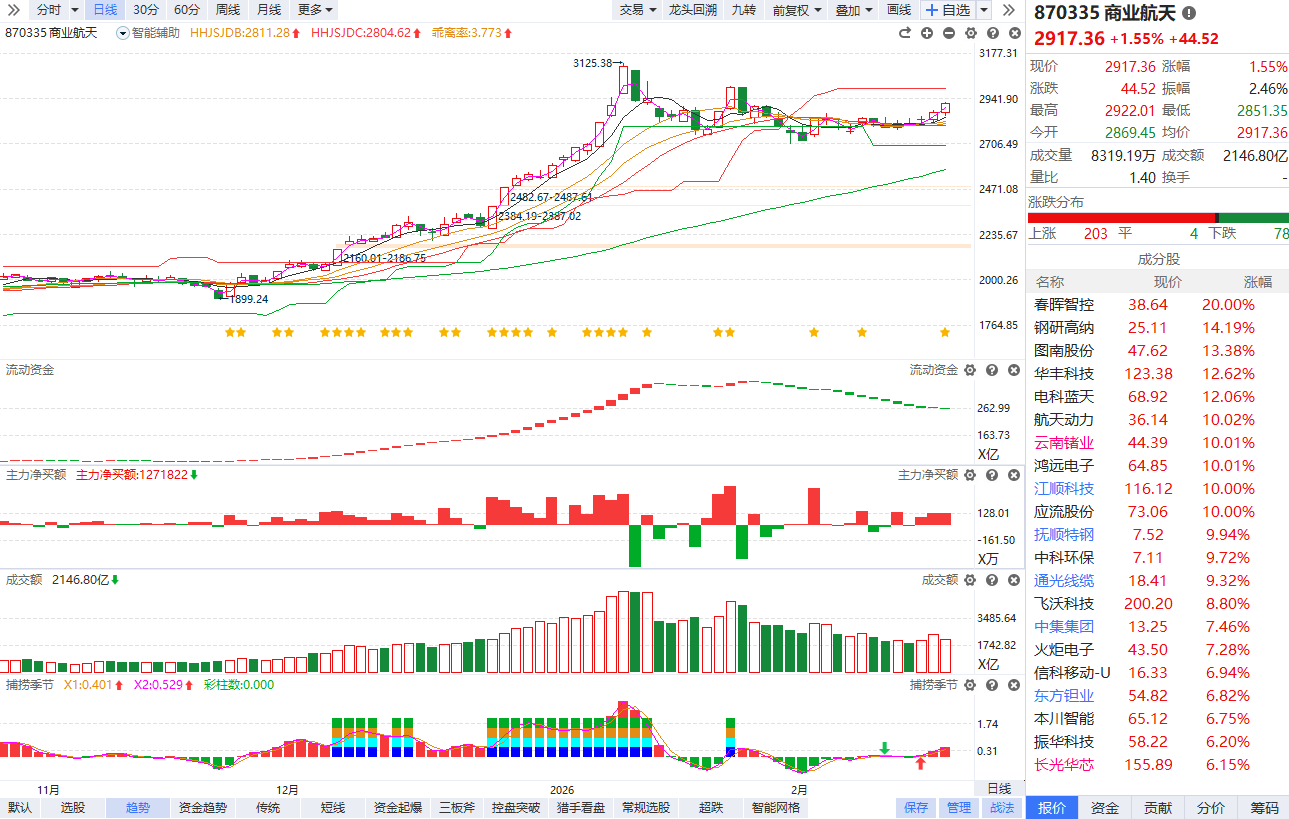Zoom in the K-line chart with plus icon
The height and width of the screenshot is (819, 1289).
tap(927, 33)
